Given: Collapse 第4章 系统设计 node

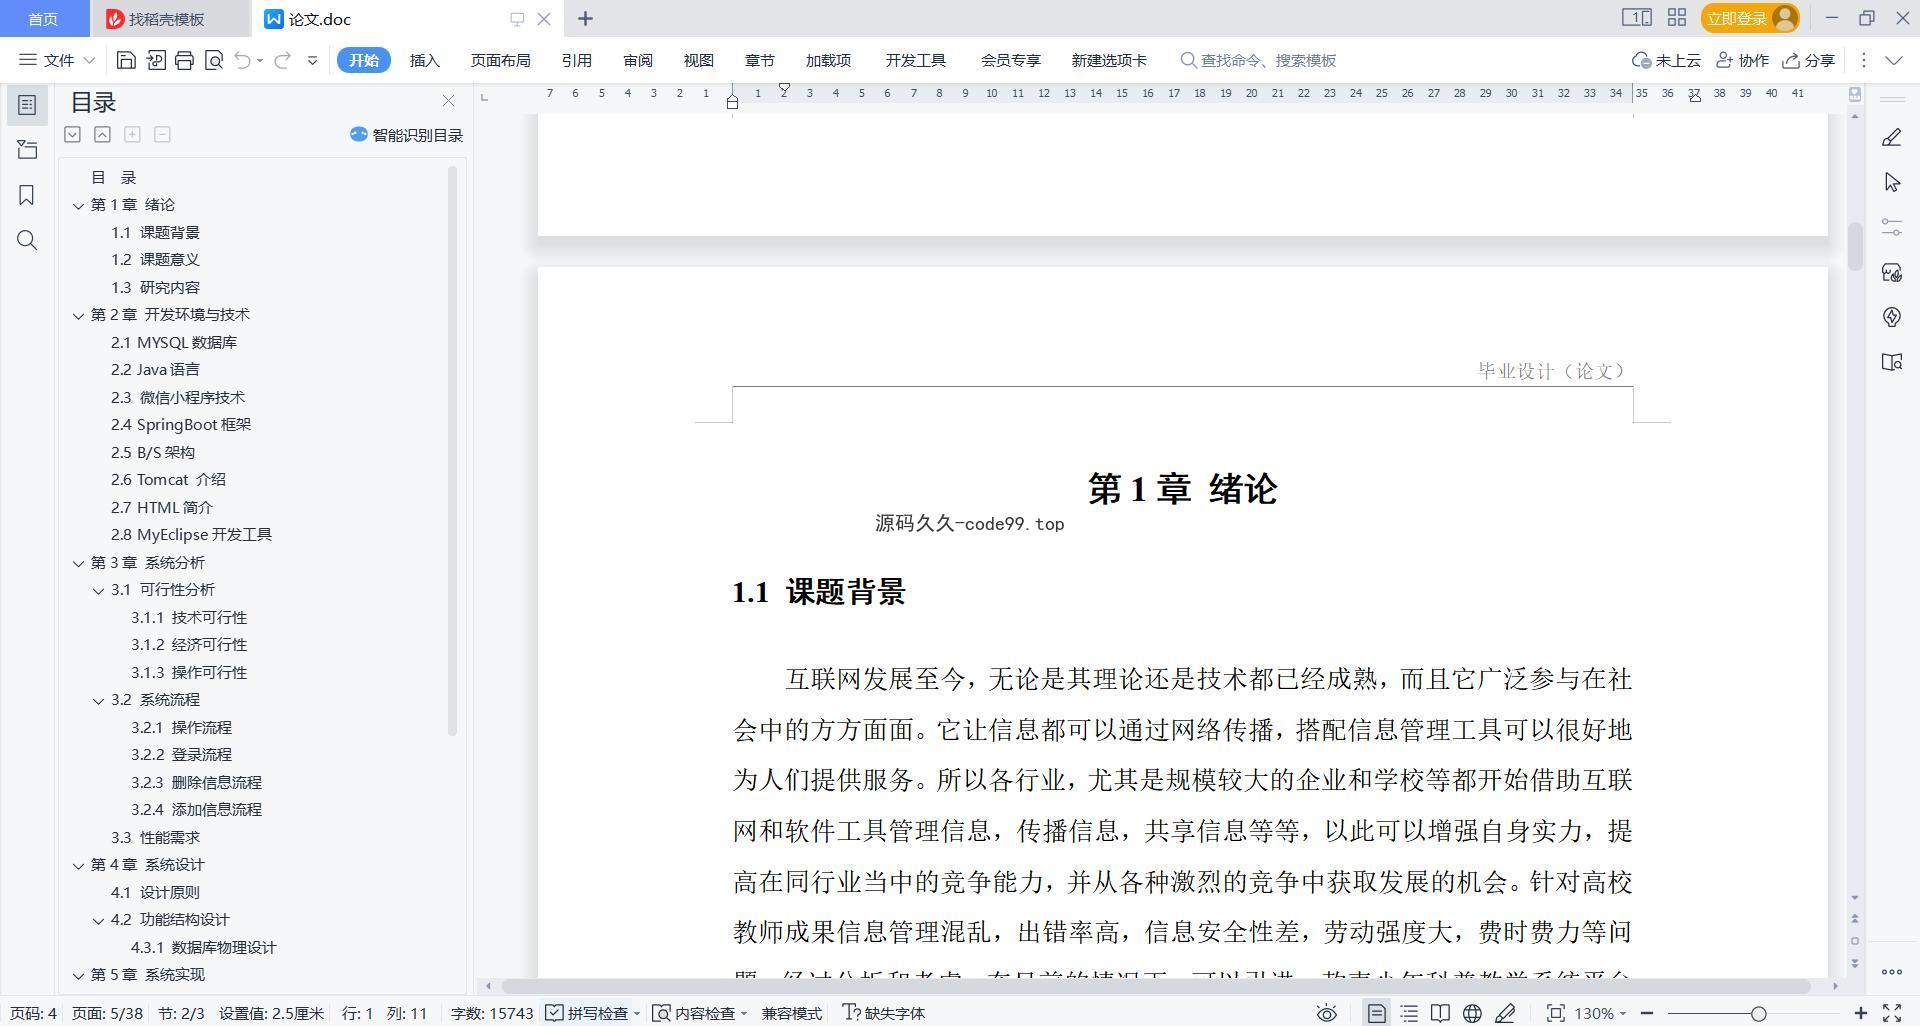Looking at the screenshot, I should click(78, 865).
